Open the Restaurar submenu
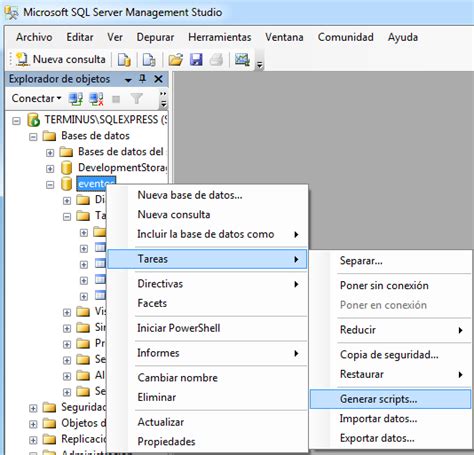The width and height of the screenshot is (474, 455). point(390,374)
